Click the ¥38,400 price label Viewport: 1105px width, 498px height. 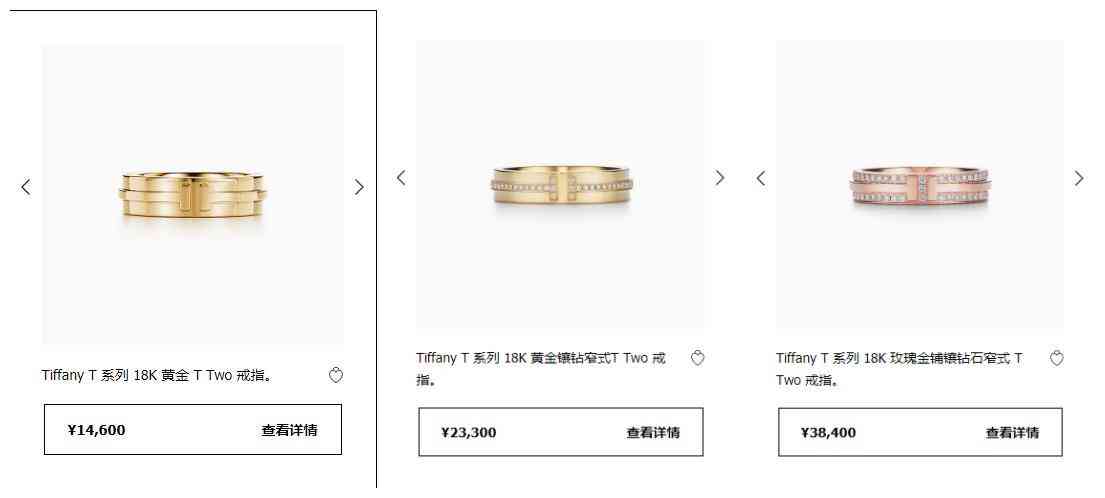pyautogui.click(x=828, y=432)
